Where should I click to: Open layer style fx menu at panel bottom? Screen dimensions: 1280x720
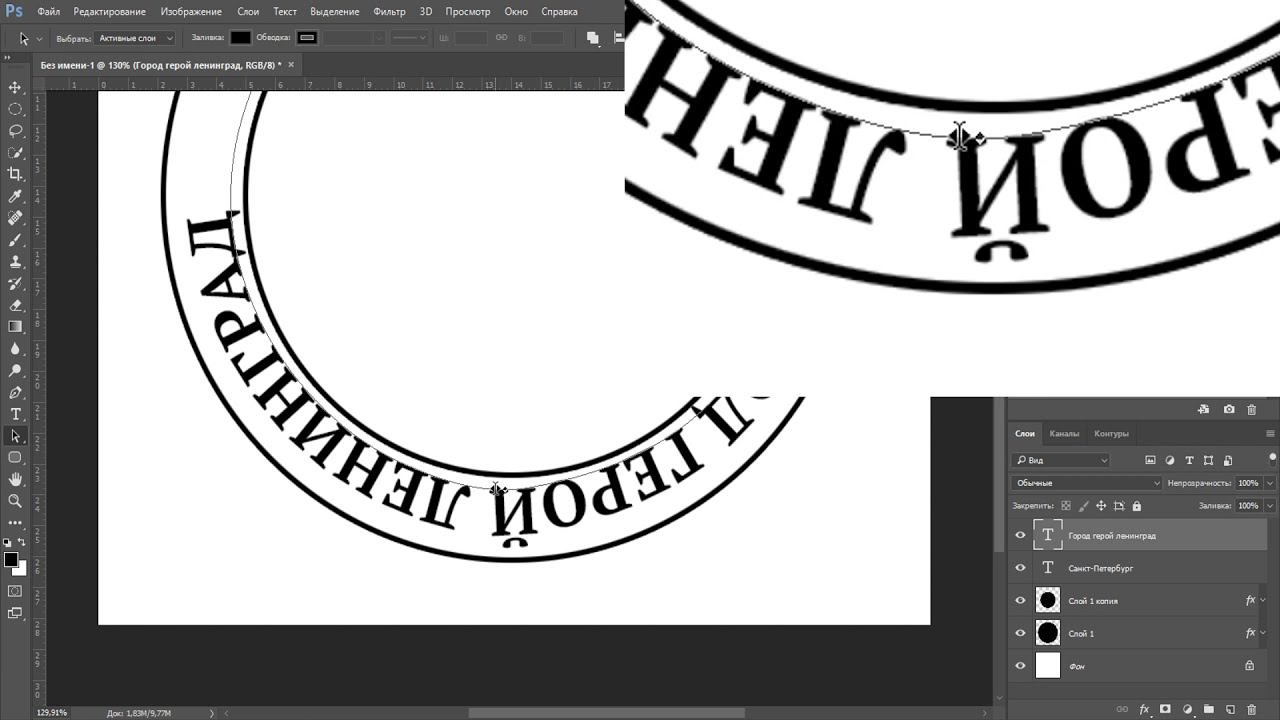(x=1144, y=709)
